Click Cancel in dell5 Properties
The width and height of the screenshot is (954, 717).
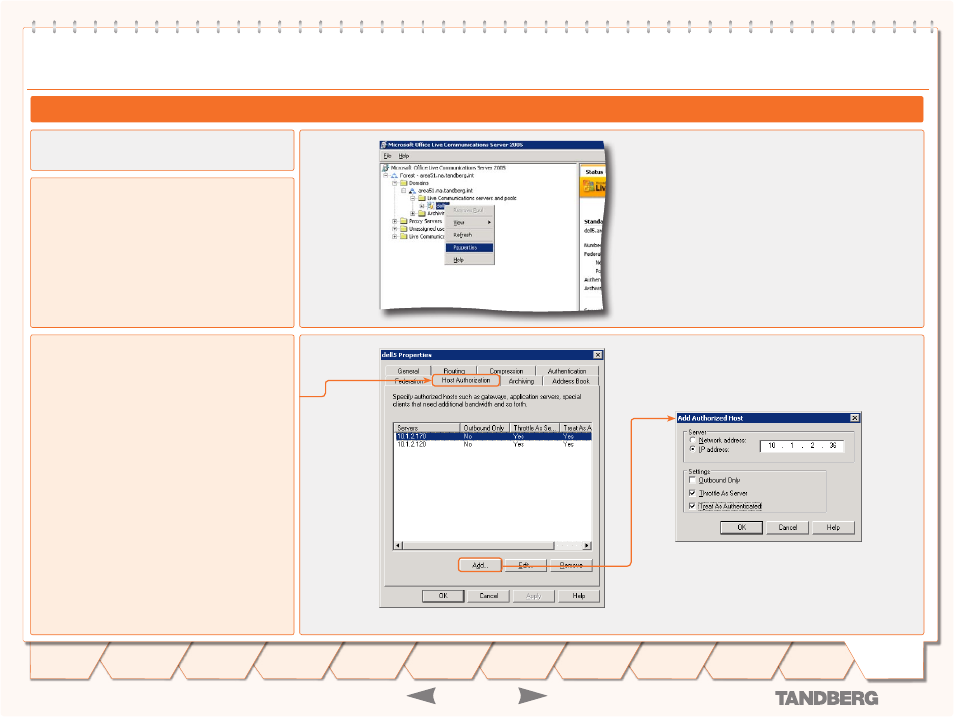pos(489,596)
